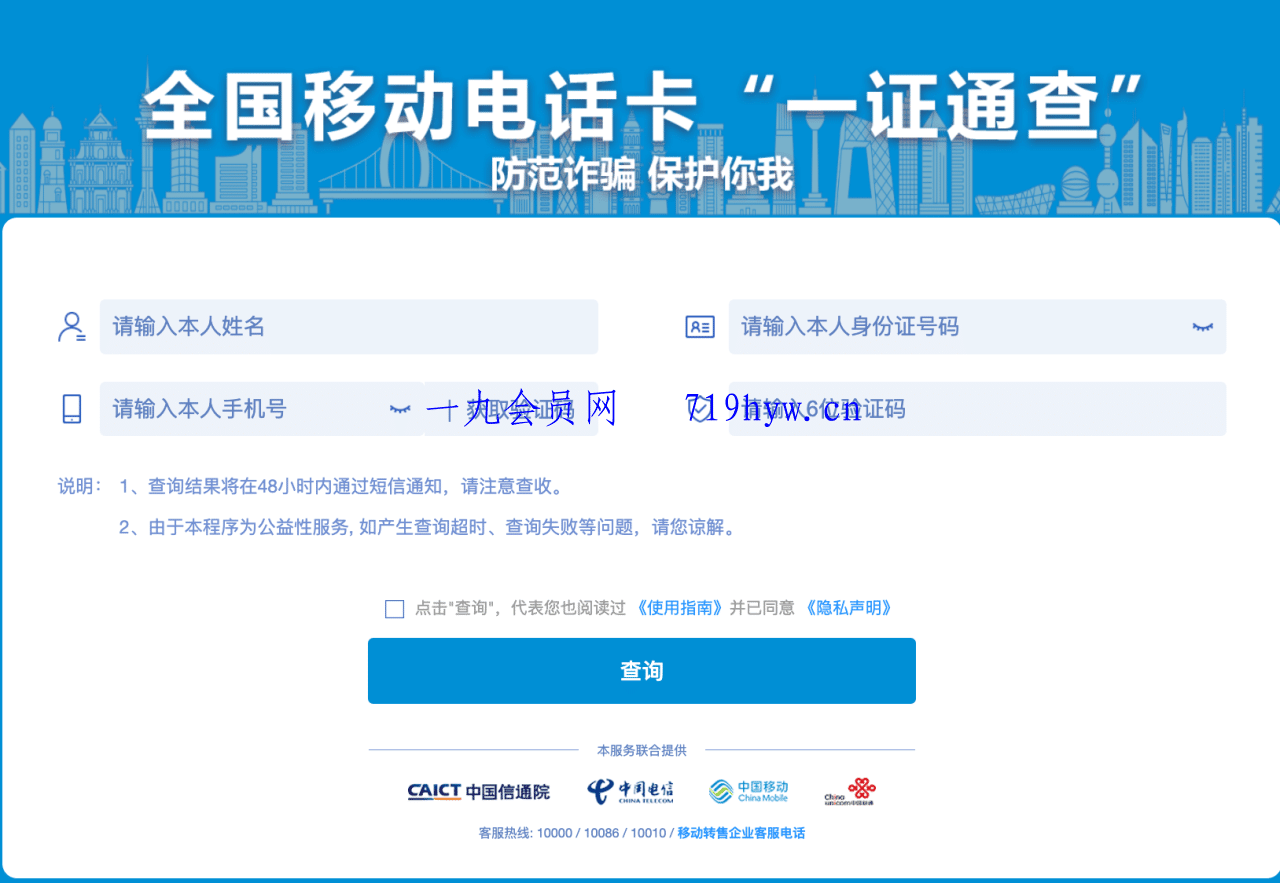Click the 中国移动 China Mobile logo
The width and height of the screenshot is (1280, 883).
click(748, 790)
